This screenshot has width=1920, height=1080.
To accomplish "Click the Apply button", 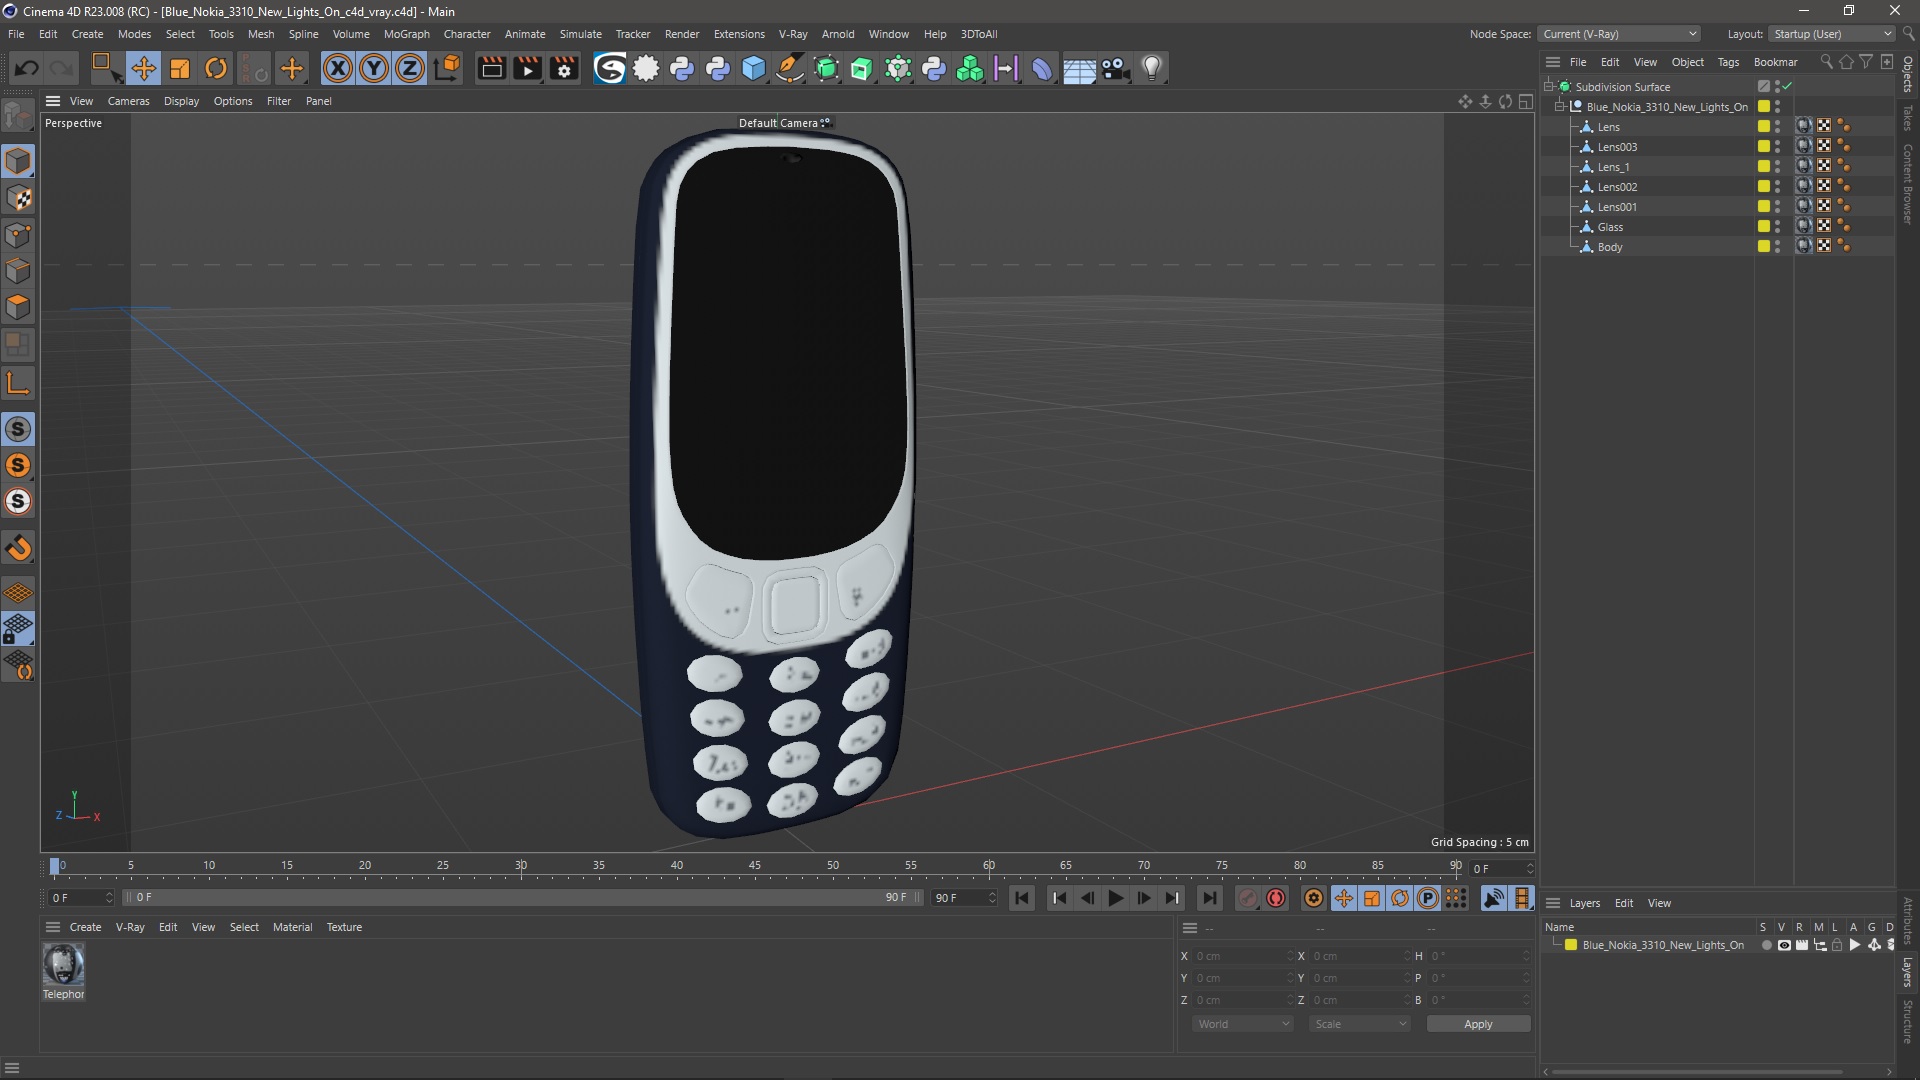I will 1478,1024.
